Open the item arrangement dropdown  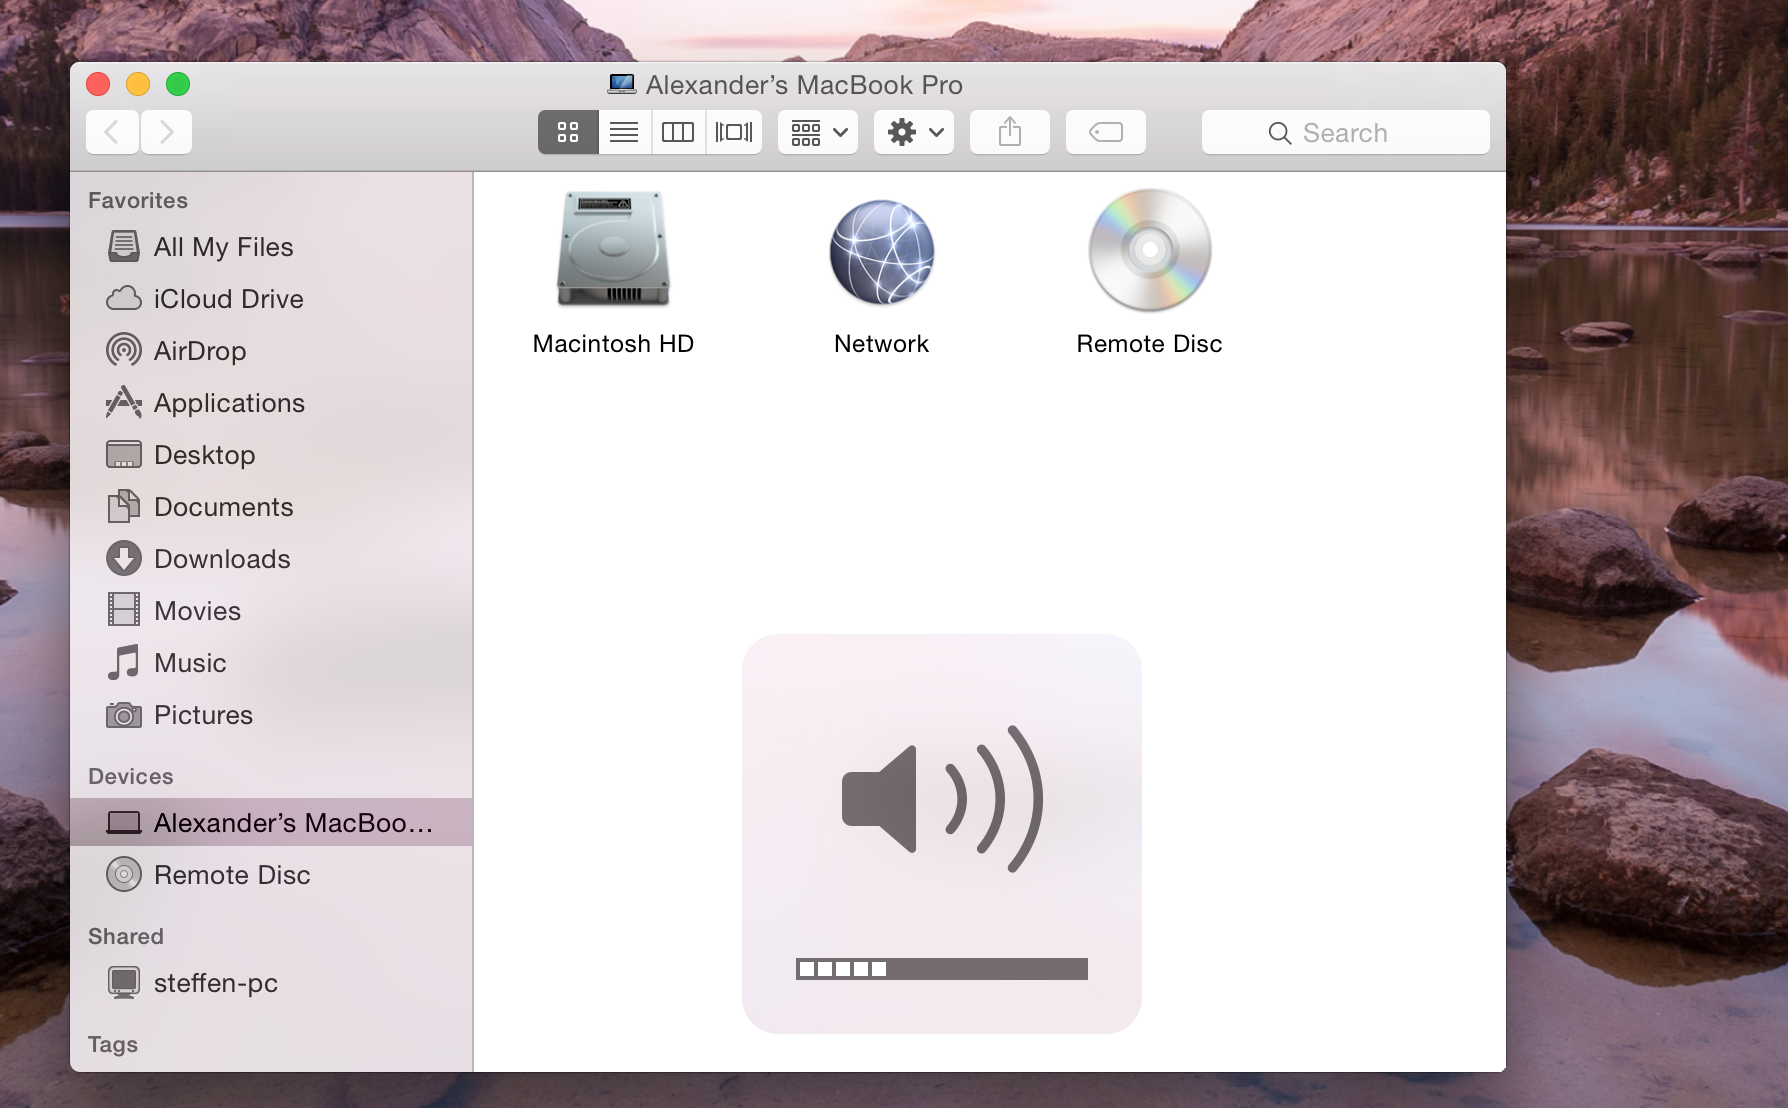click(818, 132)
